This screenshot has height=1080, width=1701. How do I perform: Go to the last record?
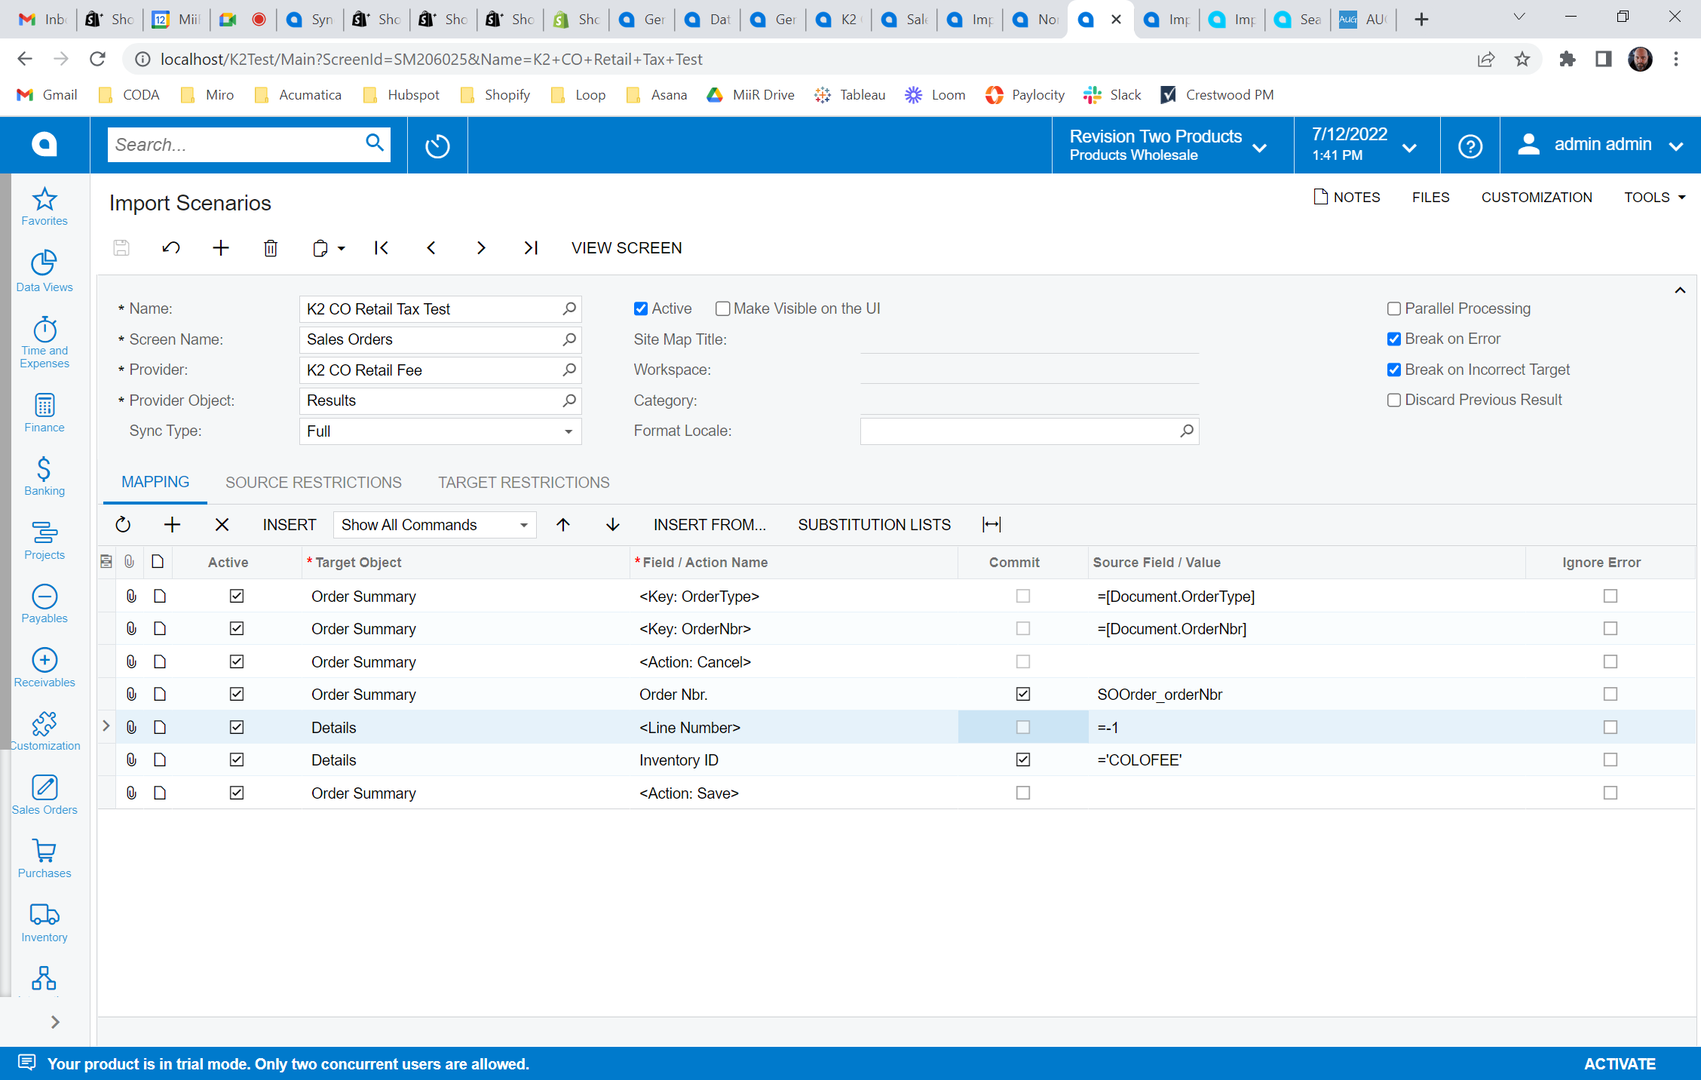coord(531,248)
